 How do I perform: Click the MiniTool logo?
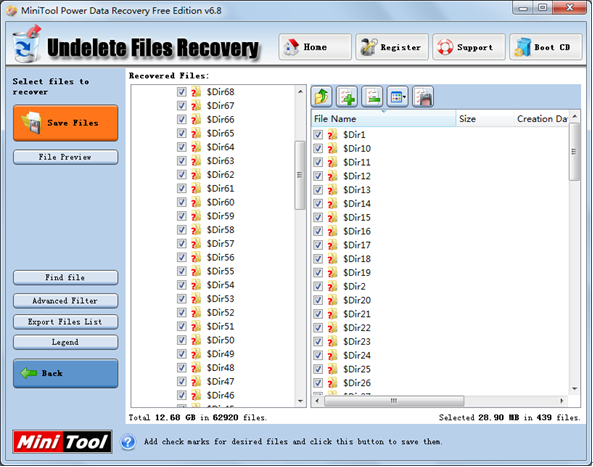click(x=62, y=442)
